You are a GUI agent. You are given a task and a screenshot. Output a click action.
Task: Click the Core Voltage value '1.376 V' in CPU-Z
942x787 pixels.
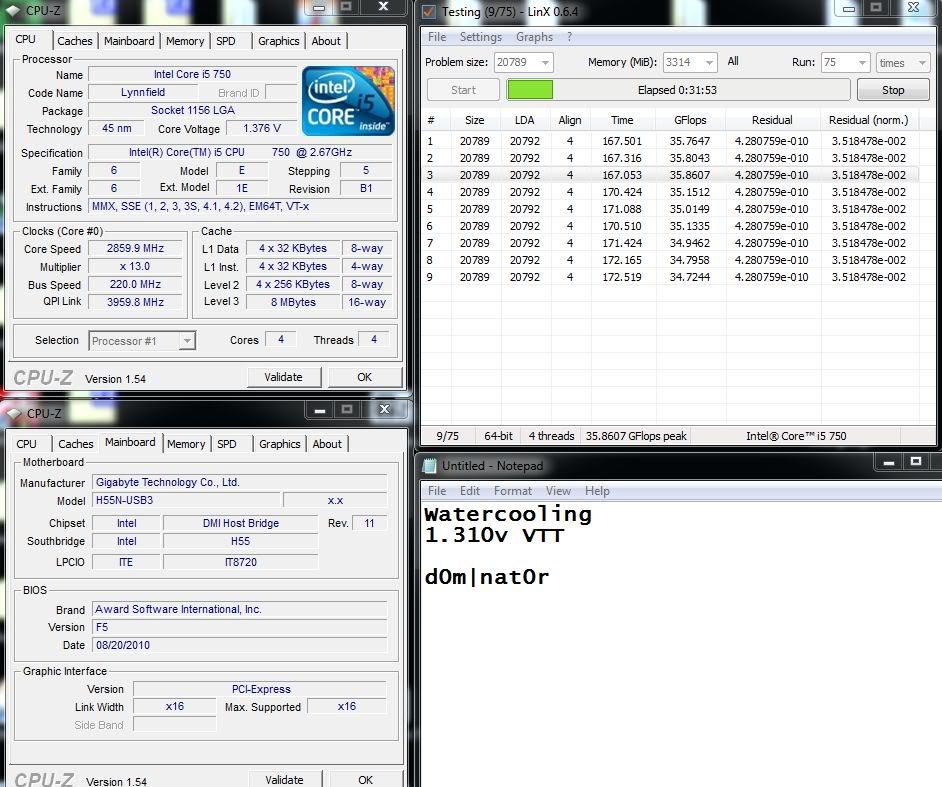pos(262,128)
